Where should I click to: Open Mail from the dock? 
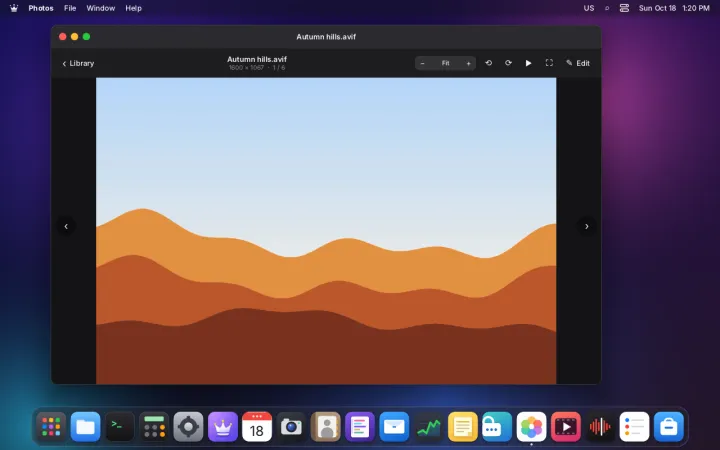(x=394, y=427)
